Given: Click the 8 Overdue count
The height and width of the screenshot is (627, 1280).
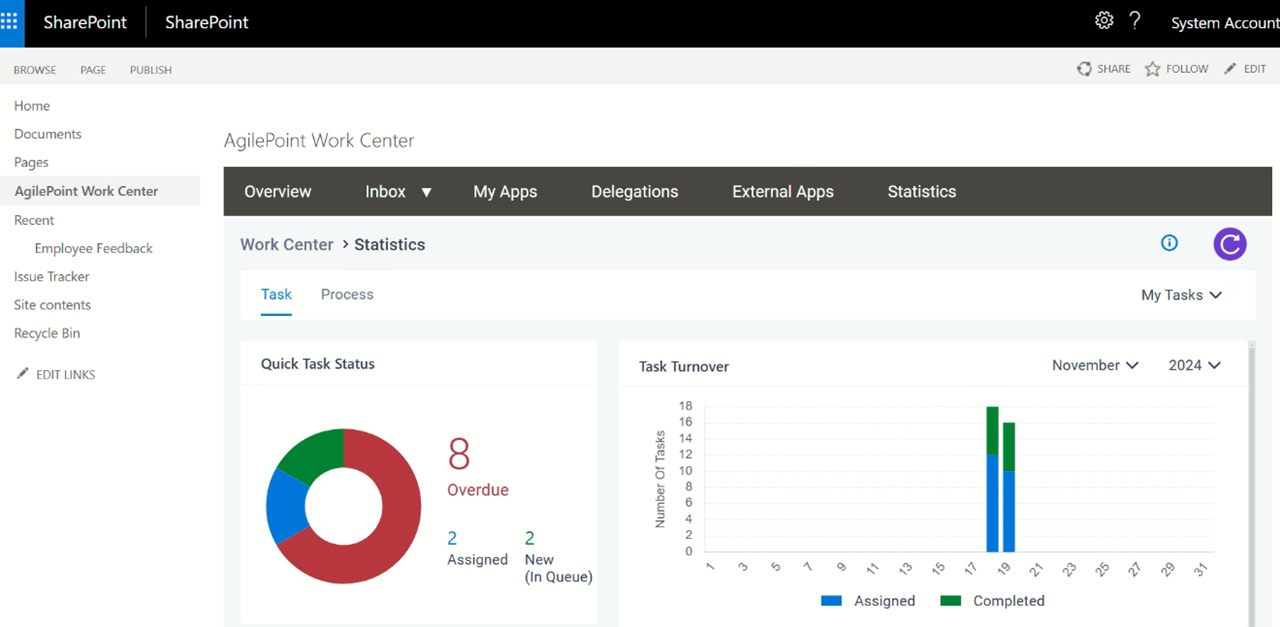Looking at the screenshot, I should pyautogui.click(x=459, y=455).
